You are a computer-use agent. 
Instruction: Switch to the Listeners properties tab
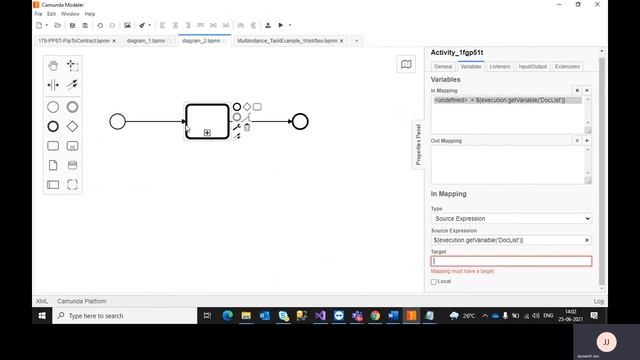tap(500, 67)
